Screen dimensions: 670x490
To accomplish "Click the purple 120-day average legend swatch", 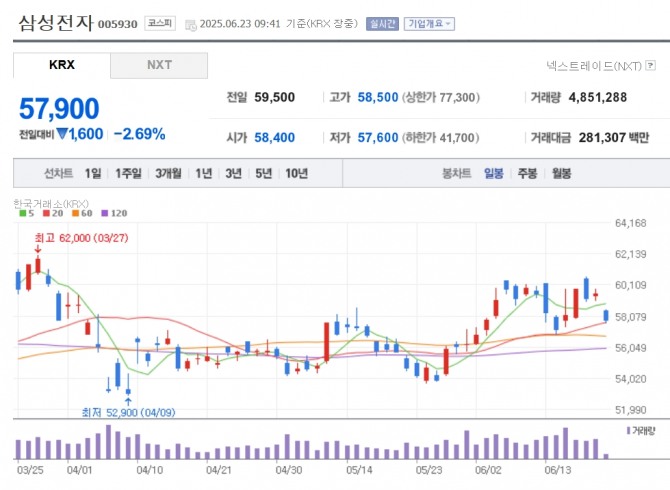I will point(105,213).
